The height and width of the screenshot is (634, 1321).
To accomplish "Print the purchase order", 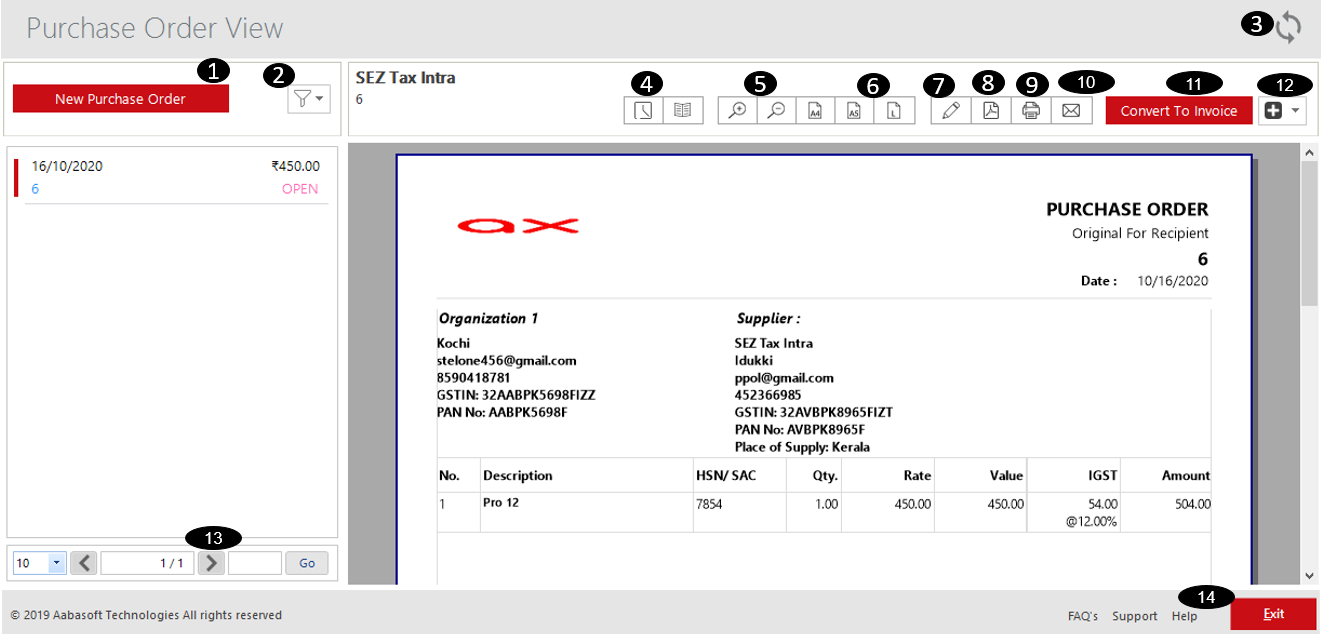I will click(1031, 110).
